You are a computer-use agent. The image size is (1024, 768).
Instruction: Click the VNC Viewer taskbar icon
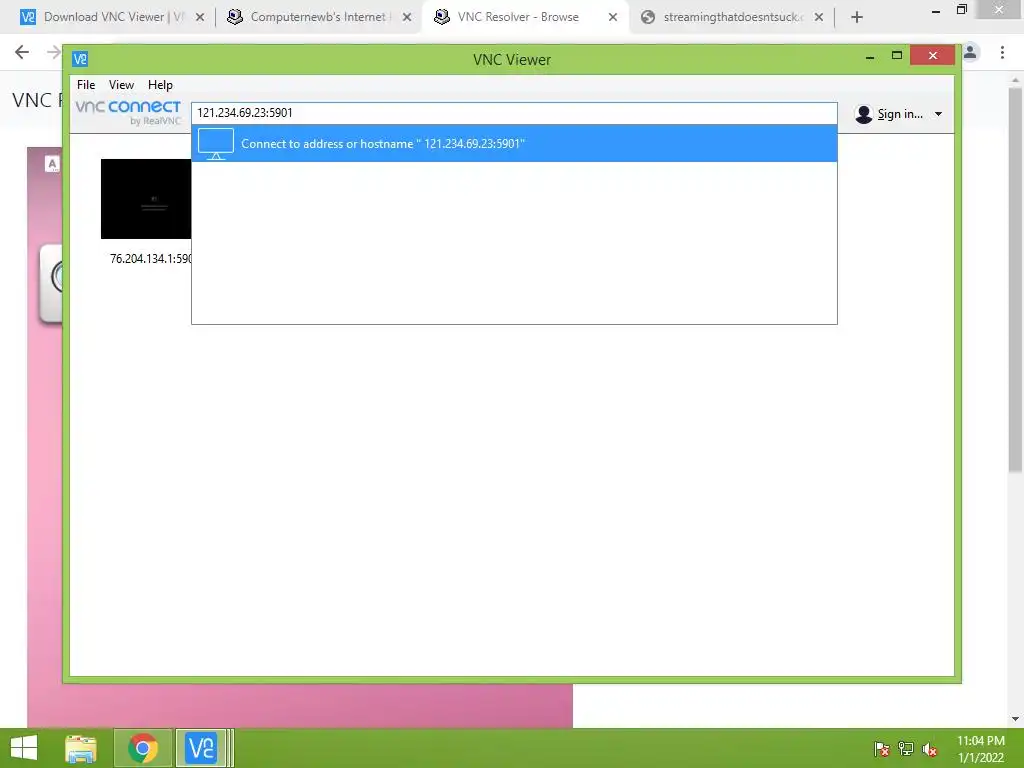(200, 748)
